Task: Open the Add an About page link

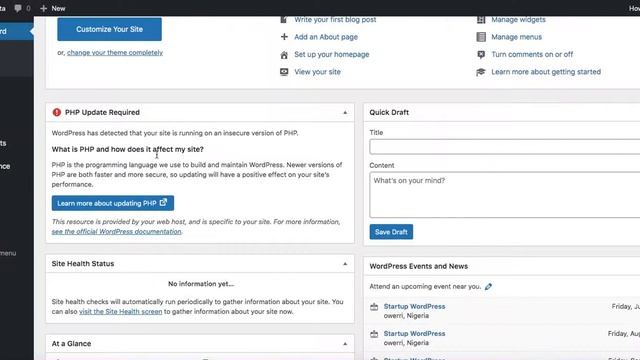Action: 326,37
